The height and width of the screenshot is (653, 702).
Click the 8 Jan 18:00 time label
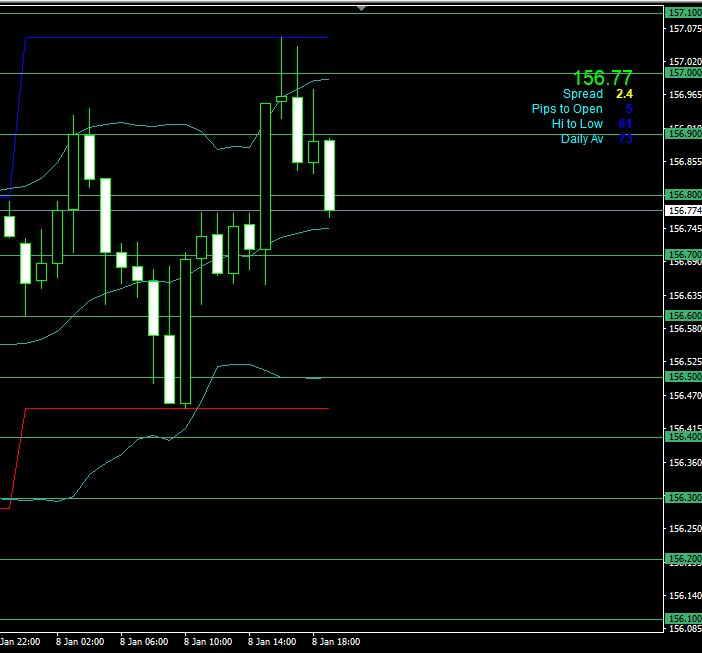tap(336, 642)
